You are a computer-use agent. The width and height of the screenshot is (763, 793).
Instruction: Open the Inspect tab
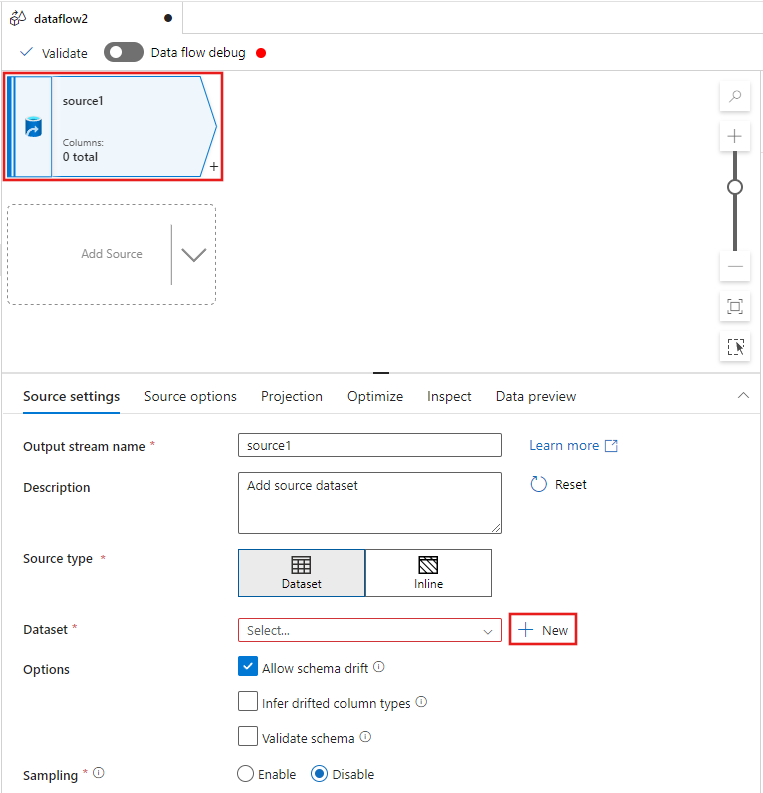[449, 396]
